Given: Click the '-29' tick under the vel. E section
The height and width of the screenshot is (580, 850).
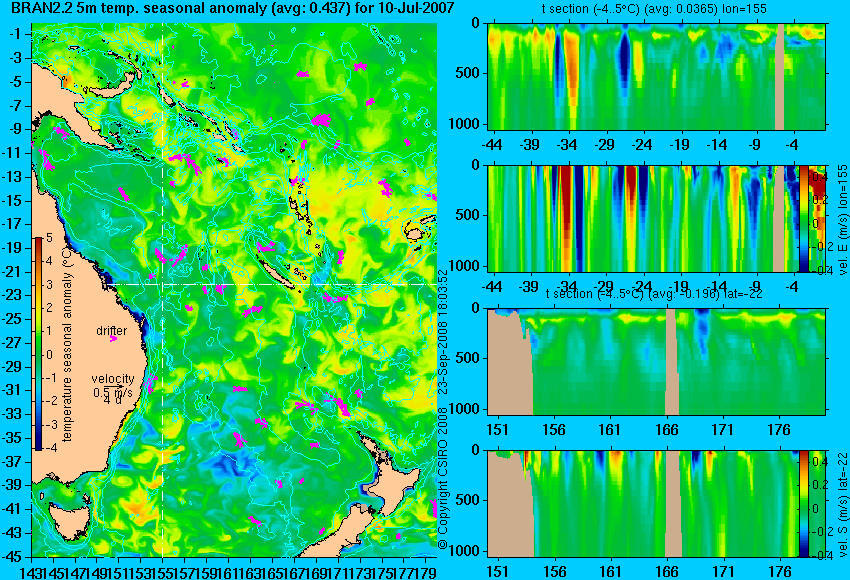Looking at the screenshot, I should click(605, 287).
